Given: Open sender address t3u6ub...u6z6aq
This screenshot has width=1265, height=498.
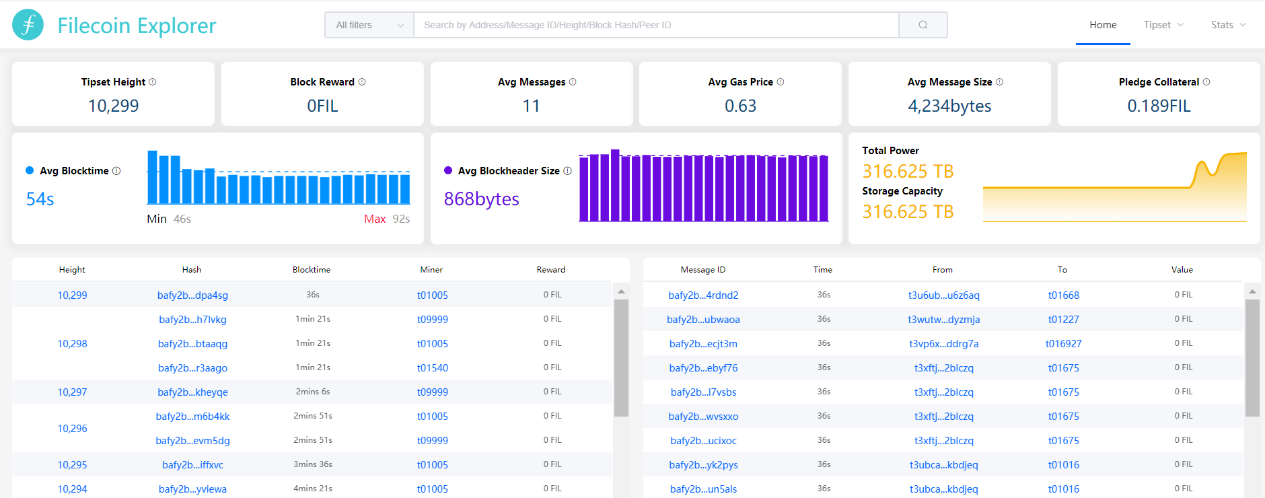Looking at the screenshot, I should [944, 295].
